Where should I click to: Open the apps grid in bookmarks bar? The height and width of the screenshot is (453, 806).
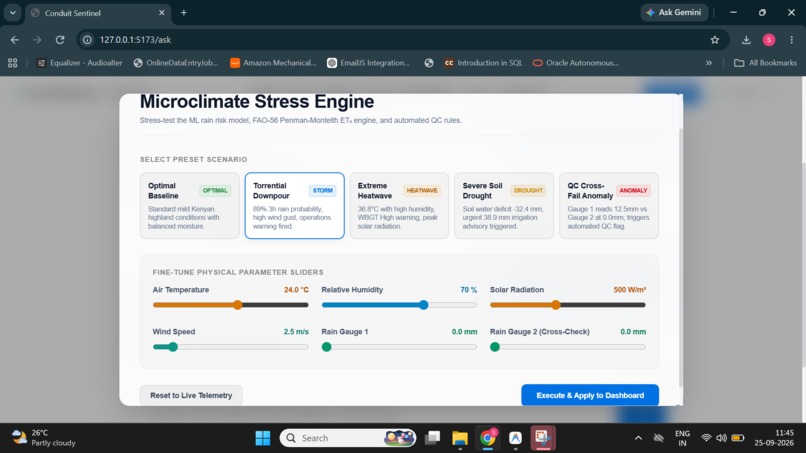click(x=12, y=63)
